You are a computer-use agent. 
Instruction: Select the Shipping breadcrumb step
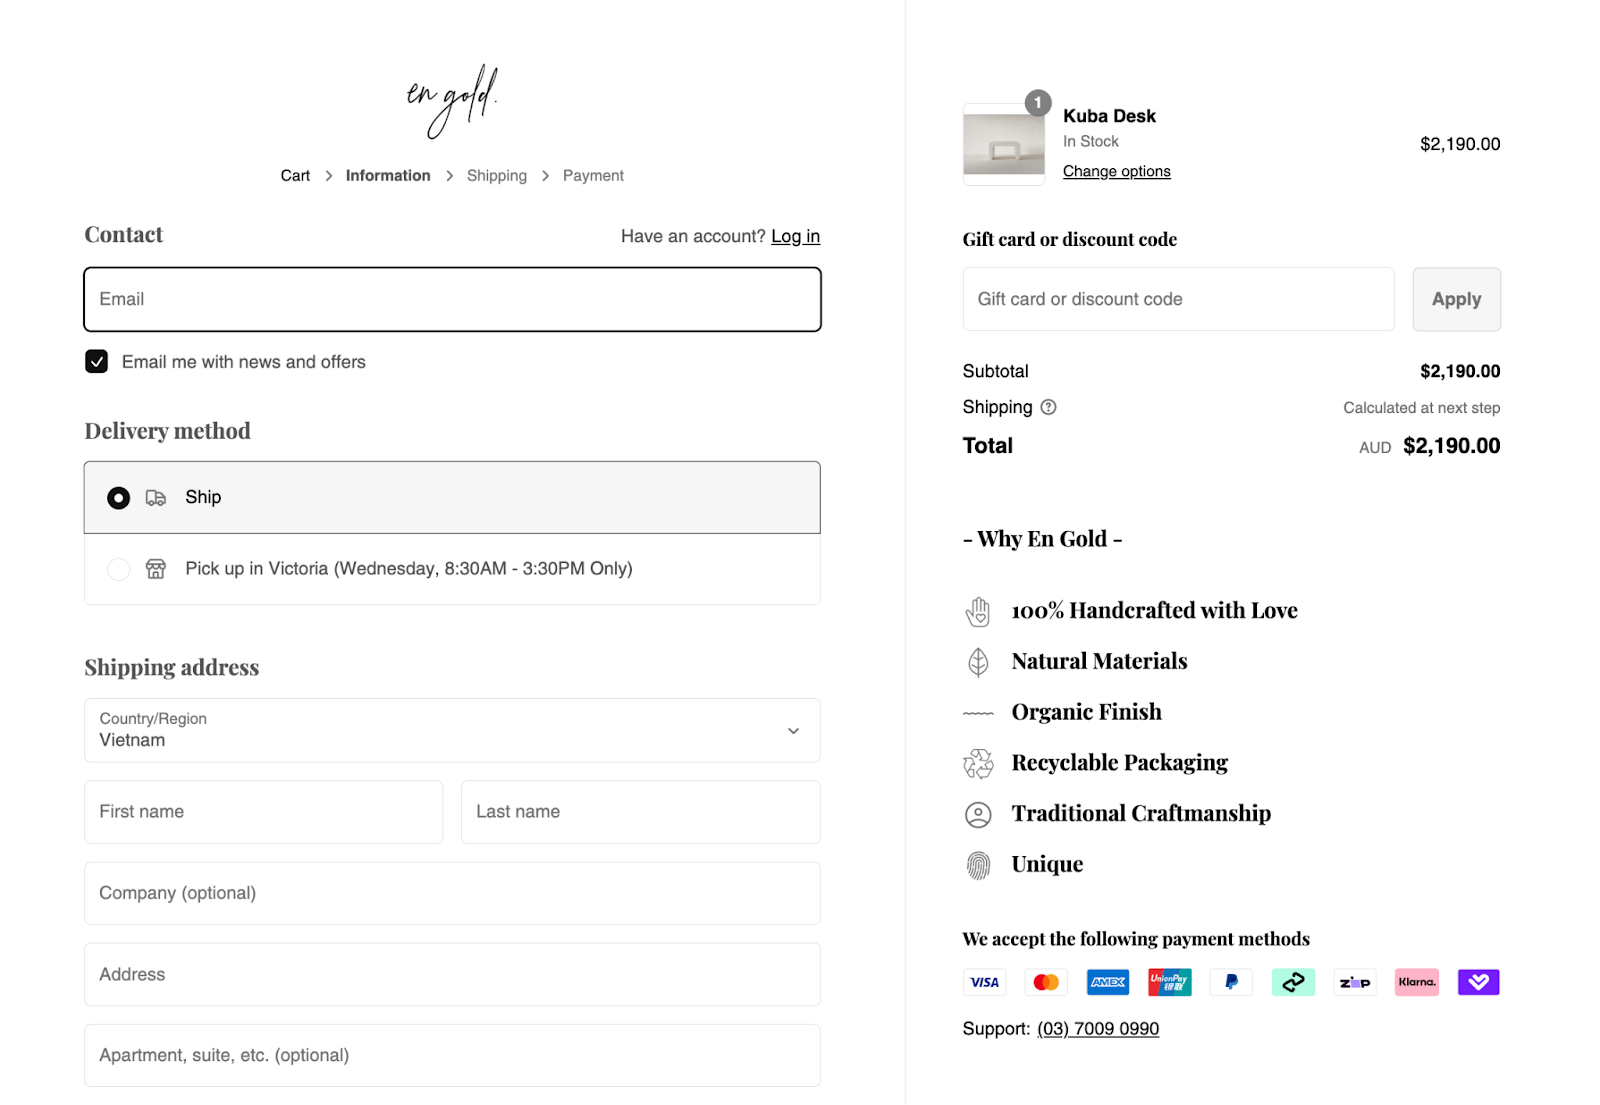[497, 175]
